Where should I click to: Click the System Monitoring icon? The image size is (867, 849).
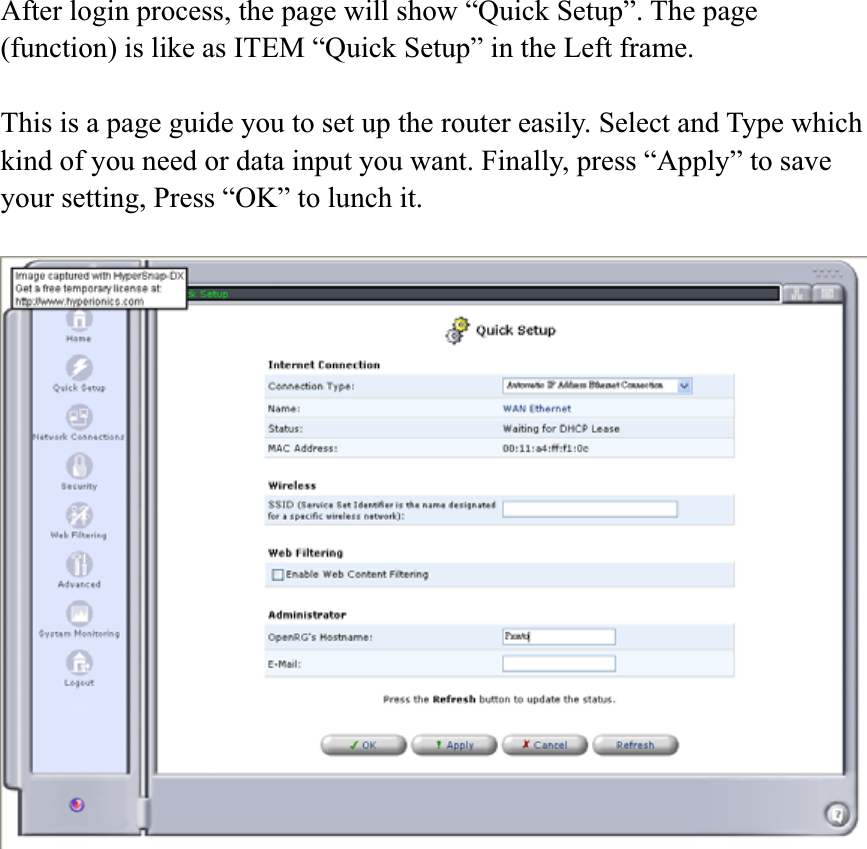click(x=79, y=614)
